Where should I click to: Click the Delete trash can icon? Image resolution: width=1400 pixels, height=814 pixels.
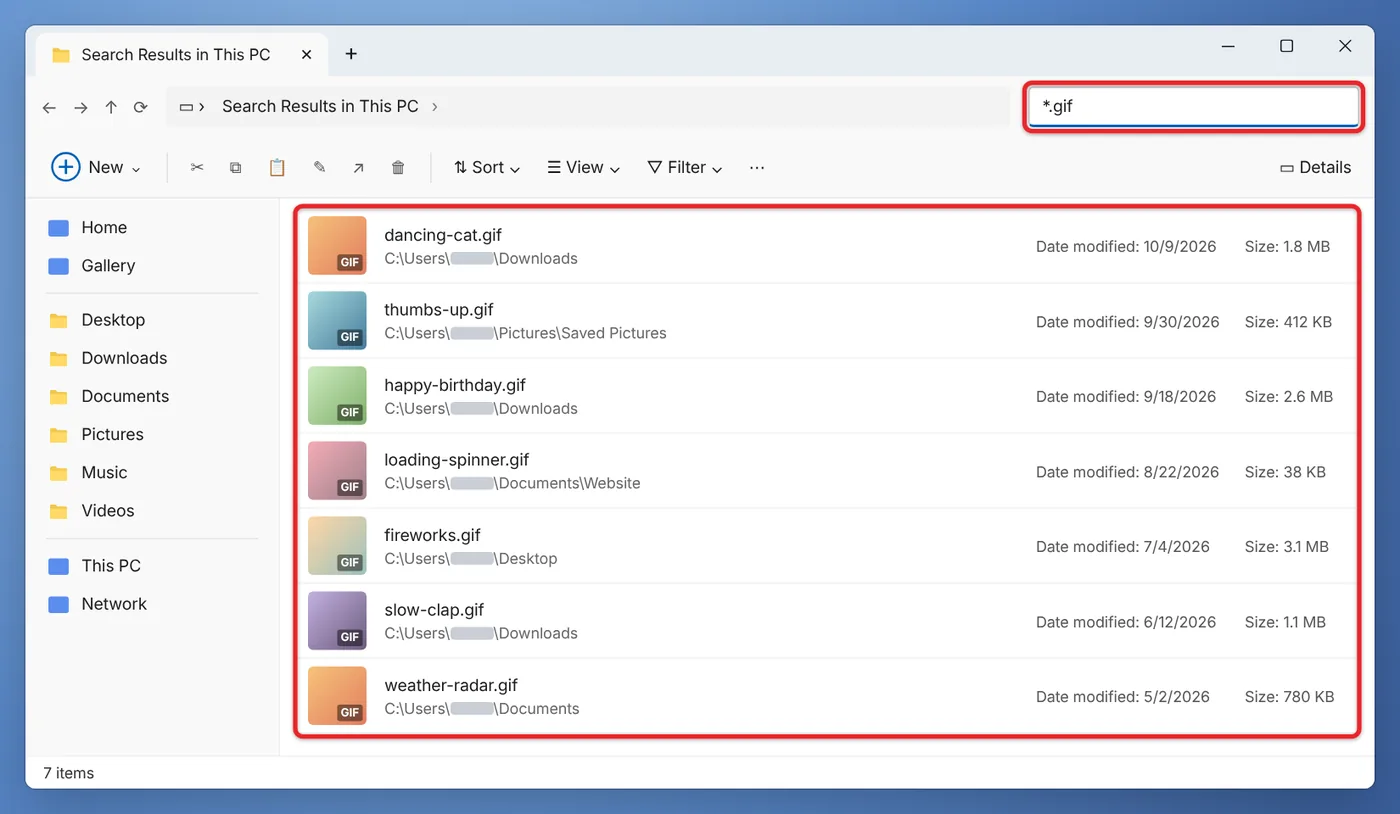pos(398,167)
